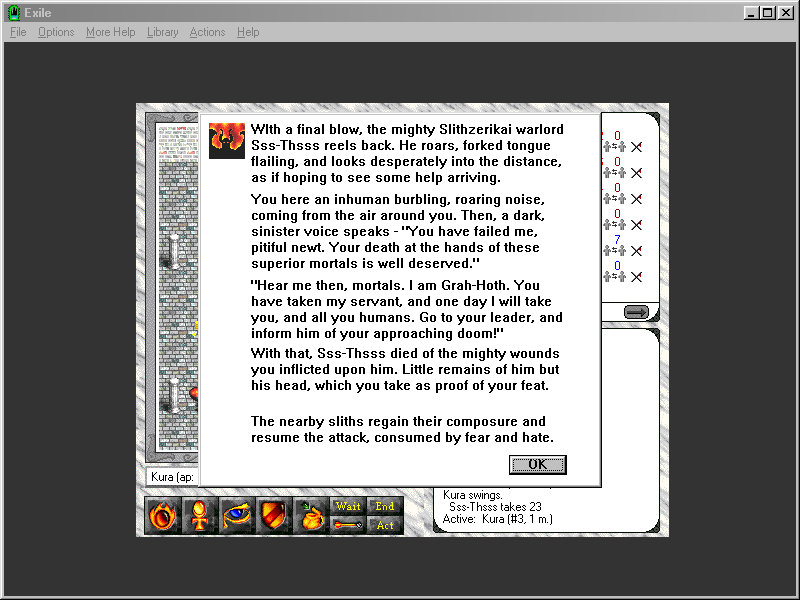Click the Exile application icon in title bar
Viewport: 800px width, 600px height.
pos(14,13)
